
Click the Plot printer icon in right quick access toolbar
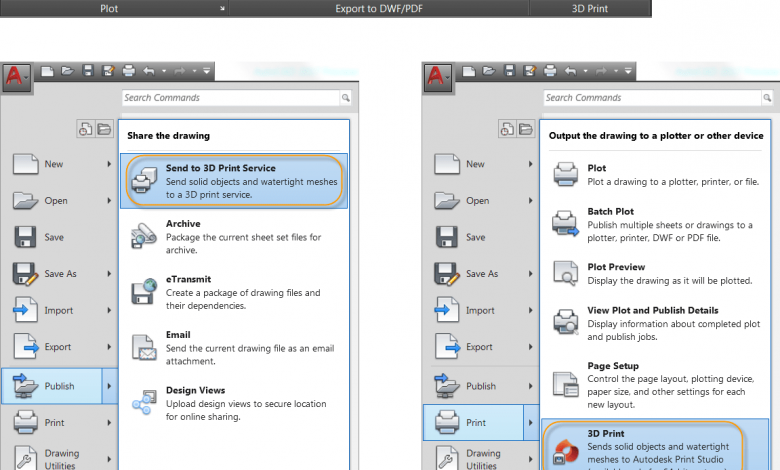[550, 71]
